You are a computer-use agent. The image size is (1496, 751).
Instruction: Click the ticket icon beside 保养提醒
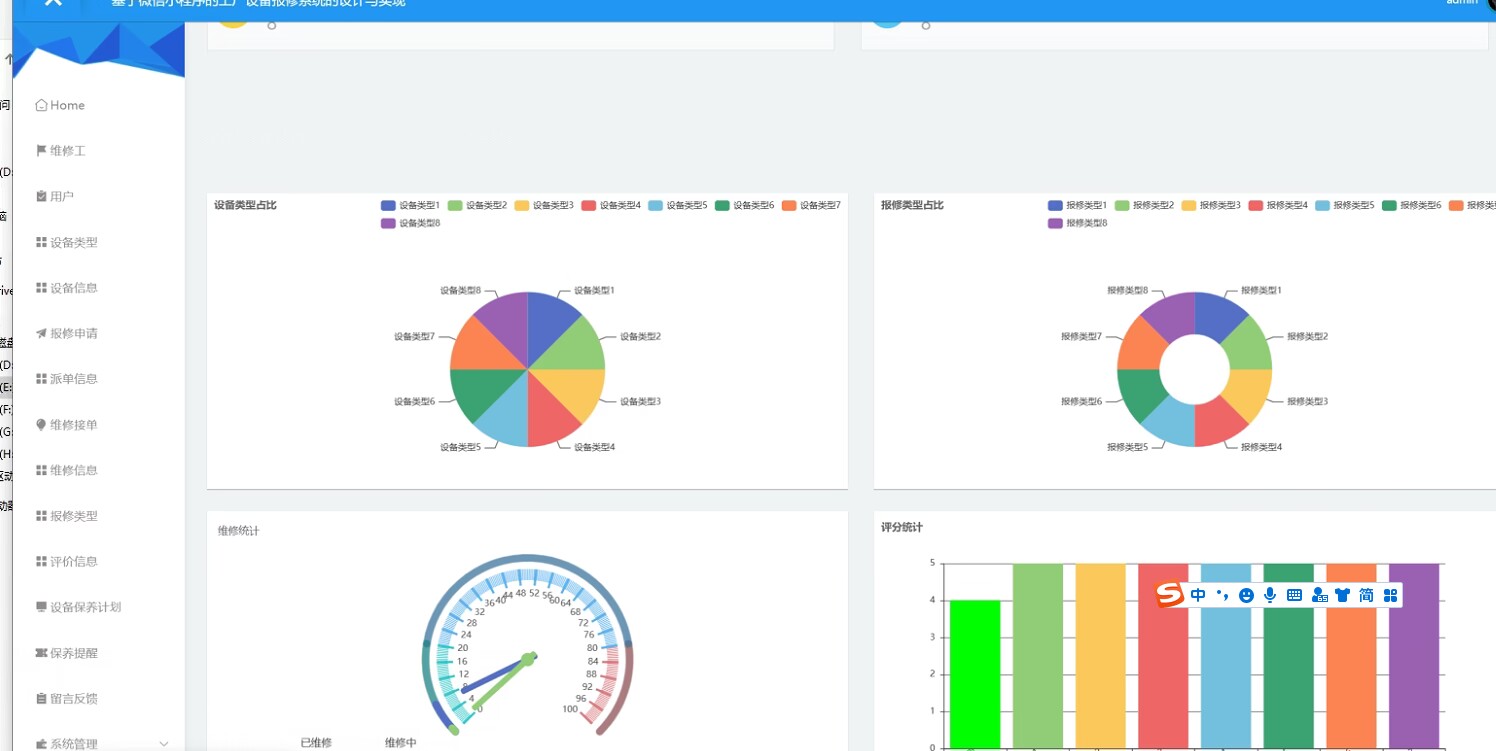(41, 653)
